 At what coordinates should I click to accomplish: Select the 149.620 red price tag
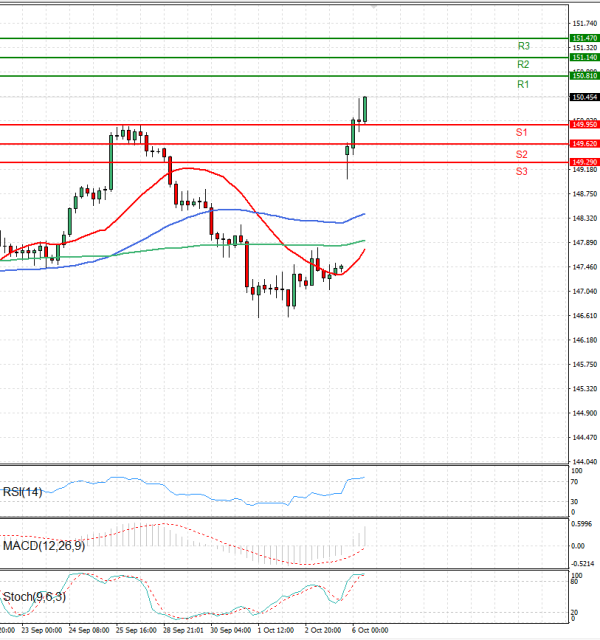tap(584, 144)
